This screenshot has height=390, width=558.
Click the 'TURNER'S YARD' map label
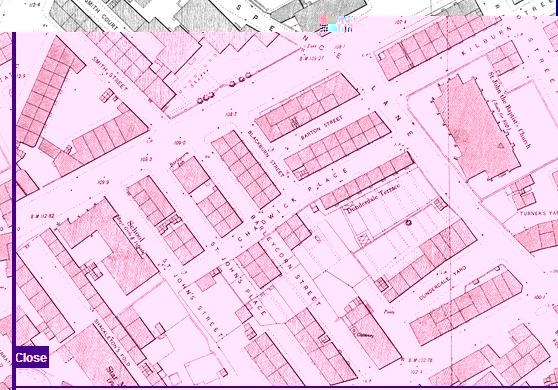538,214
